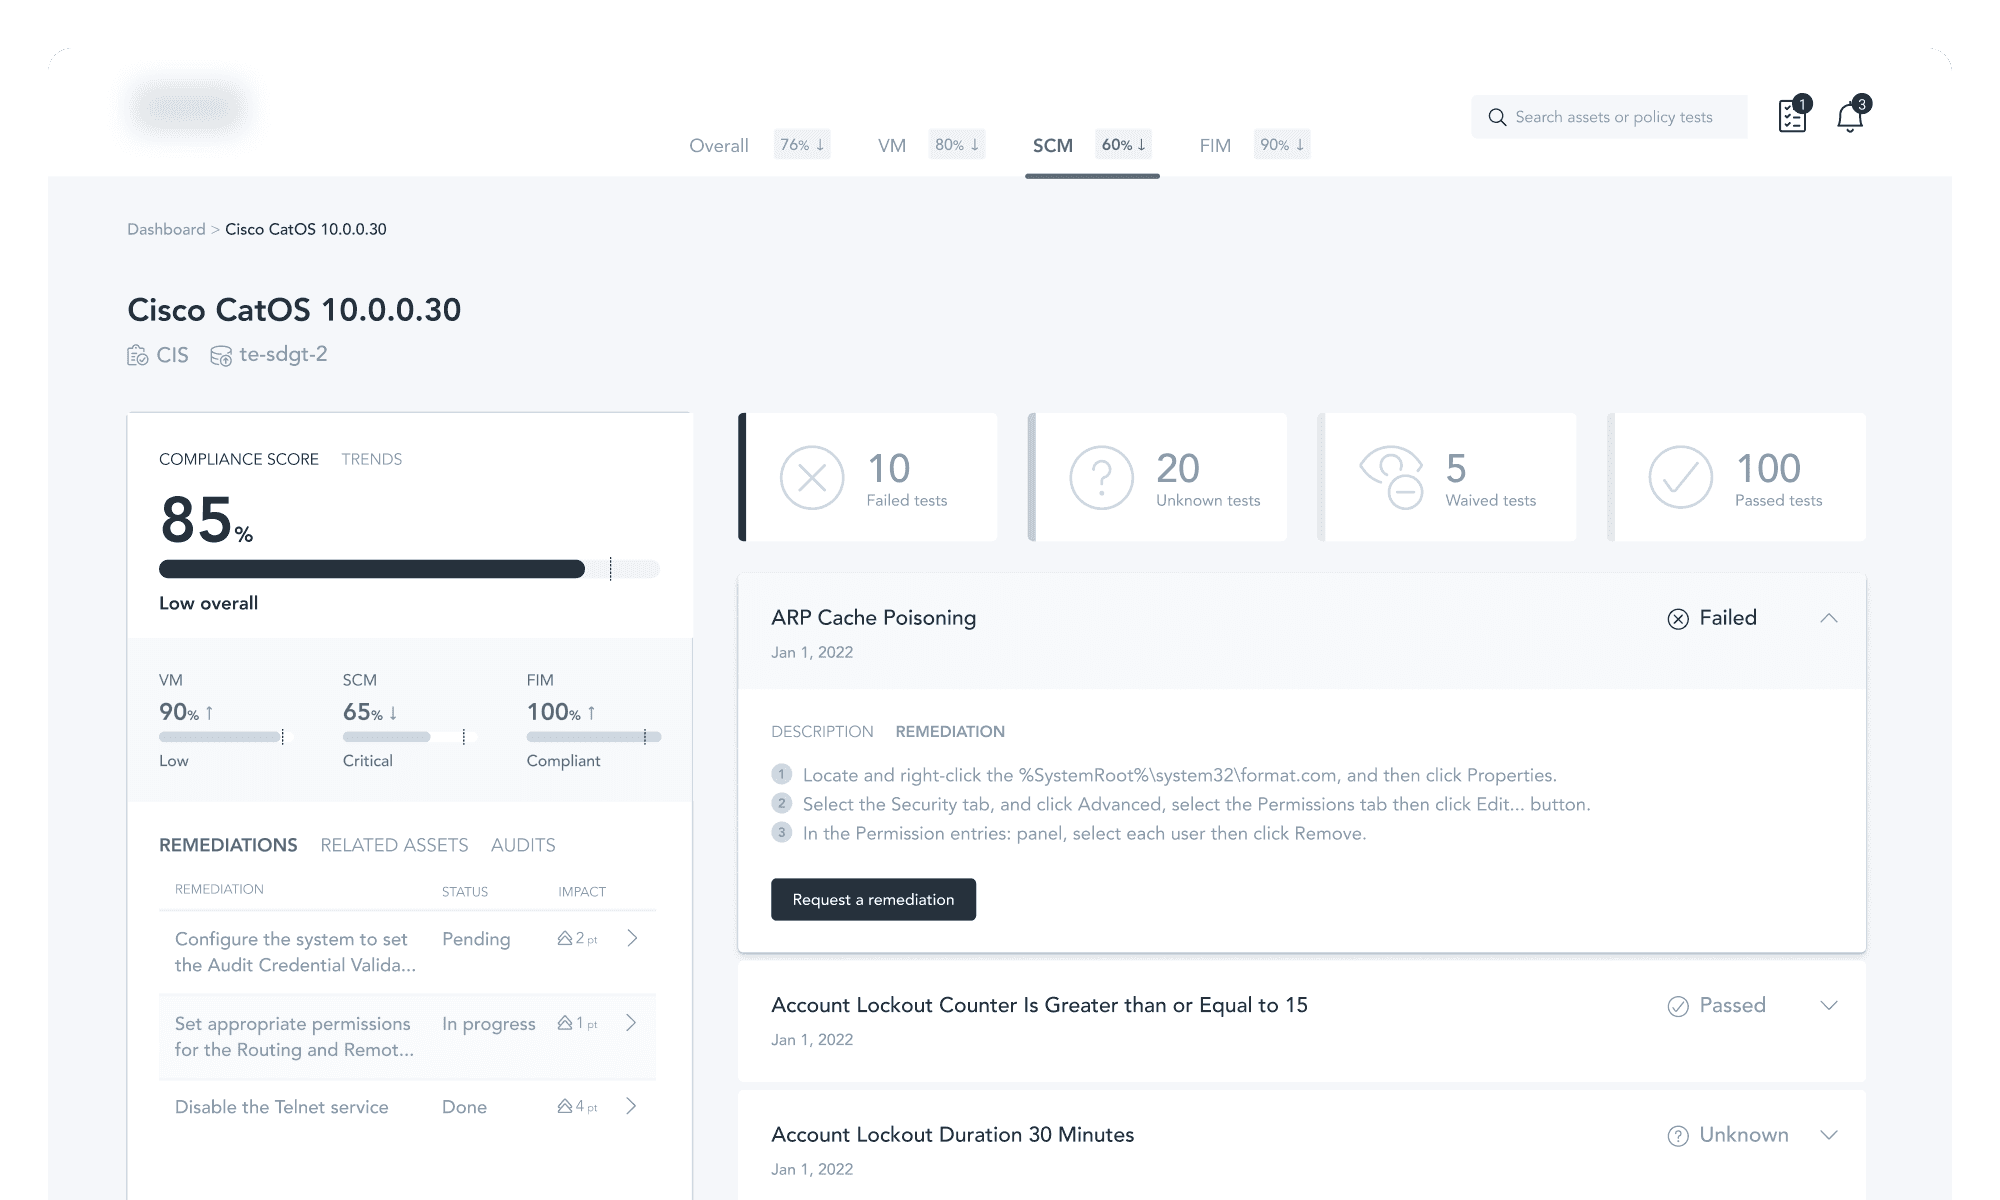The height and width of the screenshot is (1200, 2000).
Task: Click the Failed status icon on ARP Cache Poisoning
Action: pyautogui.click(x=1678, y=619)
